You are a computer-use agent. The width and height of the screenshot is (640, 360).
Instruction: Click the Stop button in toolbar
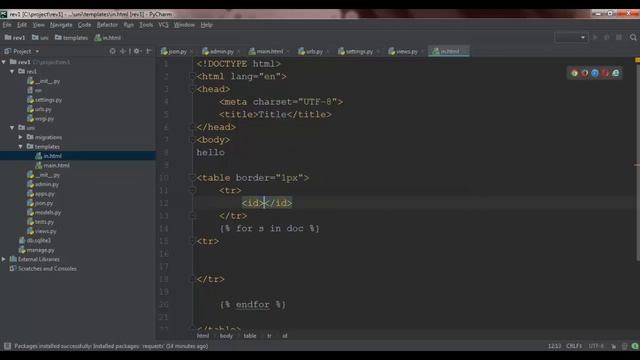tap(619, 38)
